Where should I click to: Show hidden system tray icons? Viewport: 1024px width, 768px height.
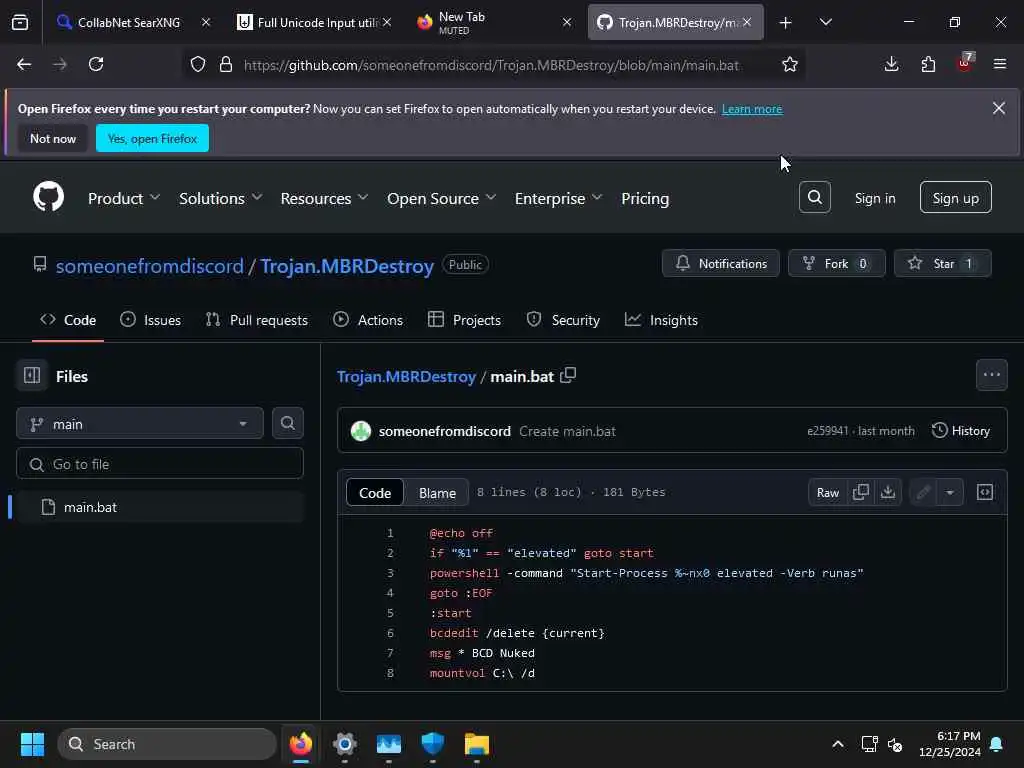837,744
